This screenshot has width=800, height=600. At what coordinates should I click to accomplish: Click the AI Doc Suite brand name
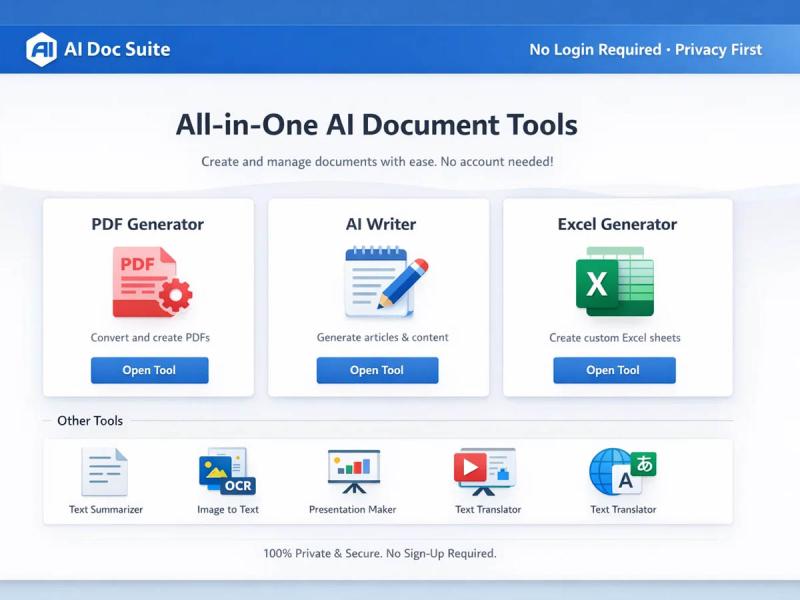[117, 49]
